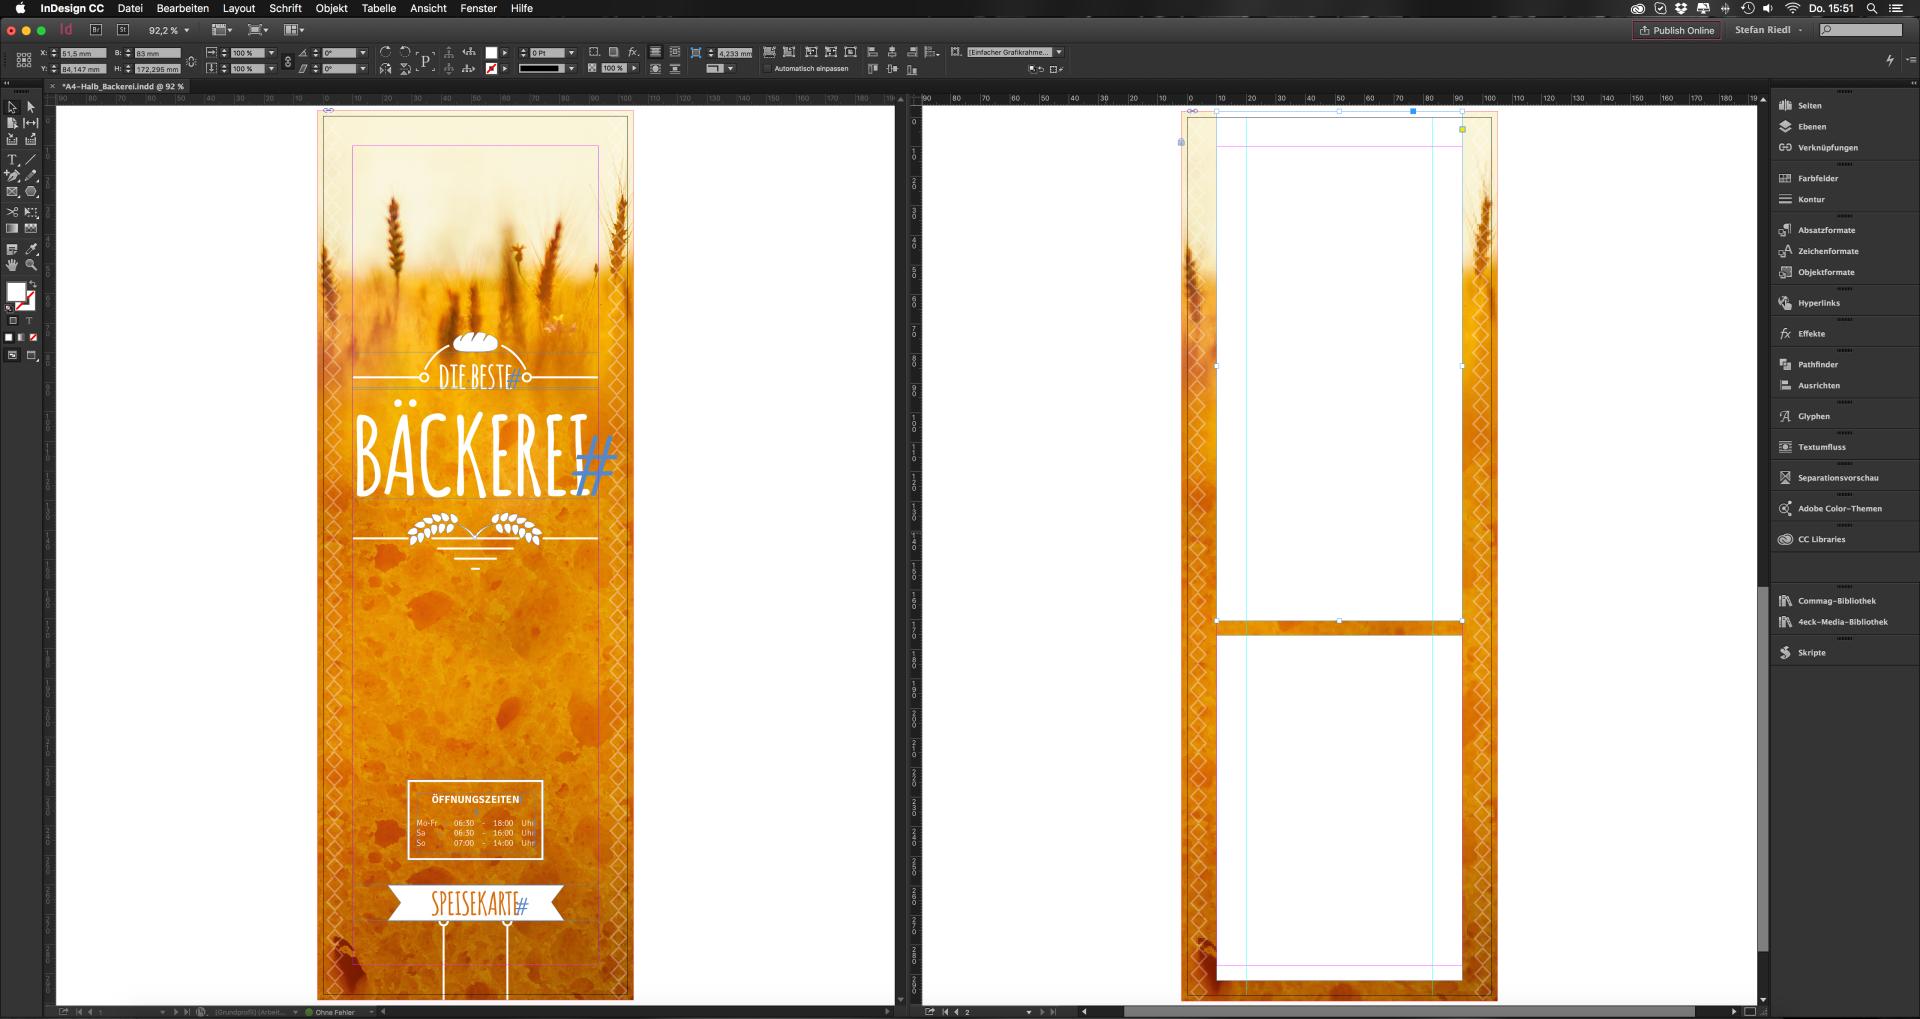This screenshot has width=1920, height=1019.
Task: Open the Absatzformate panel
Action: 1826,231
